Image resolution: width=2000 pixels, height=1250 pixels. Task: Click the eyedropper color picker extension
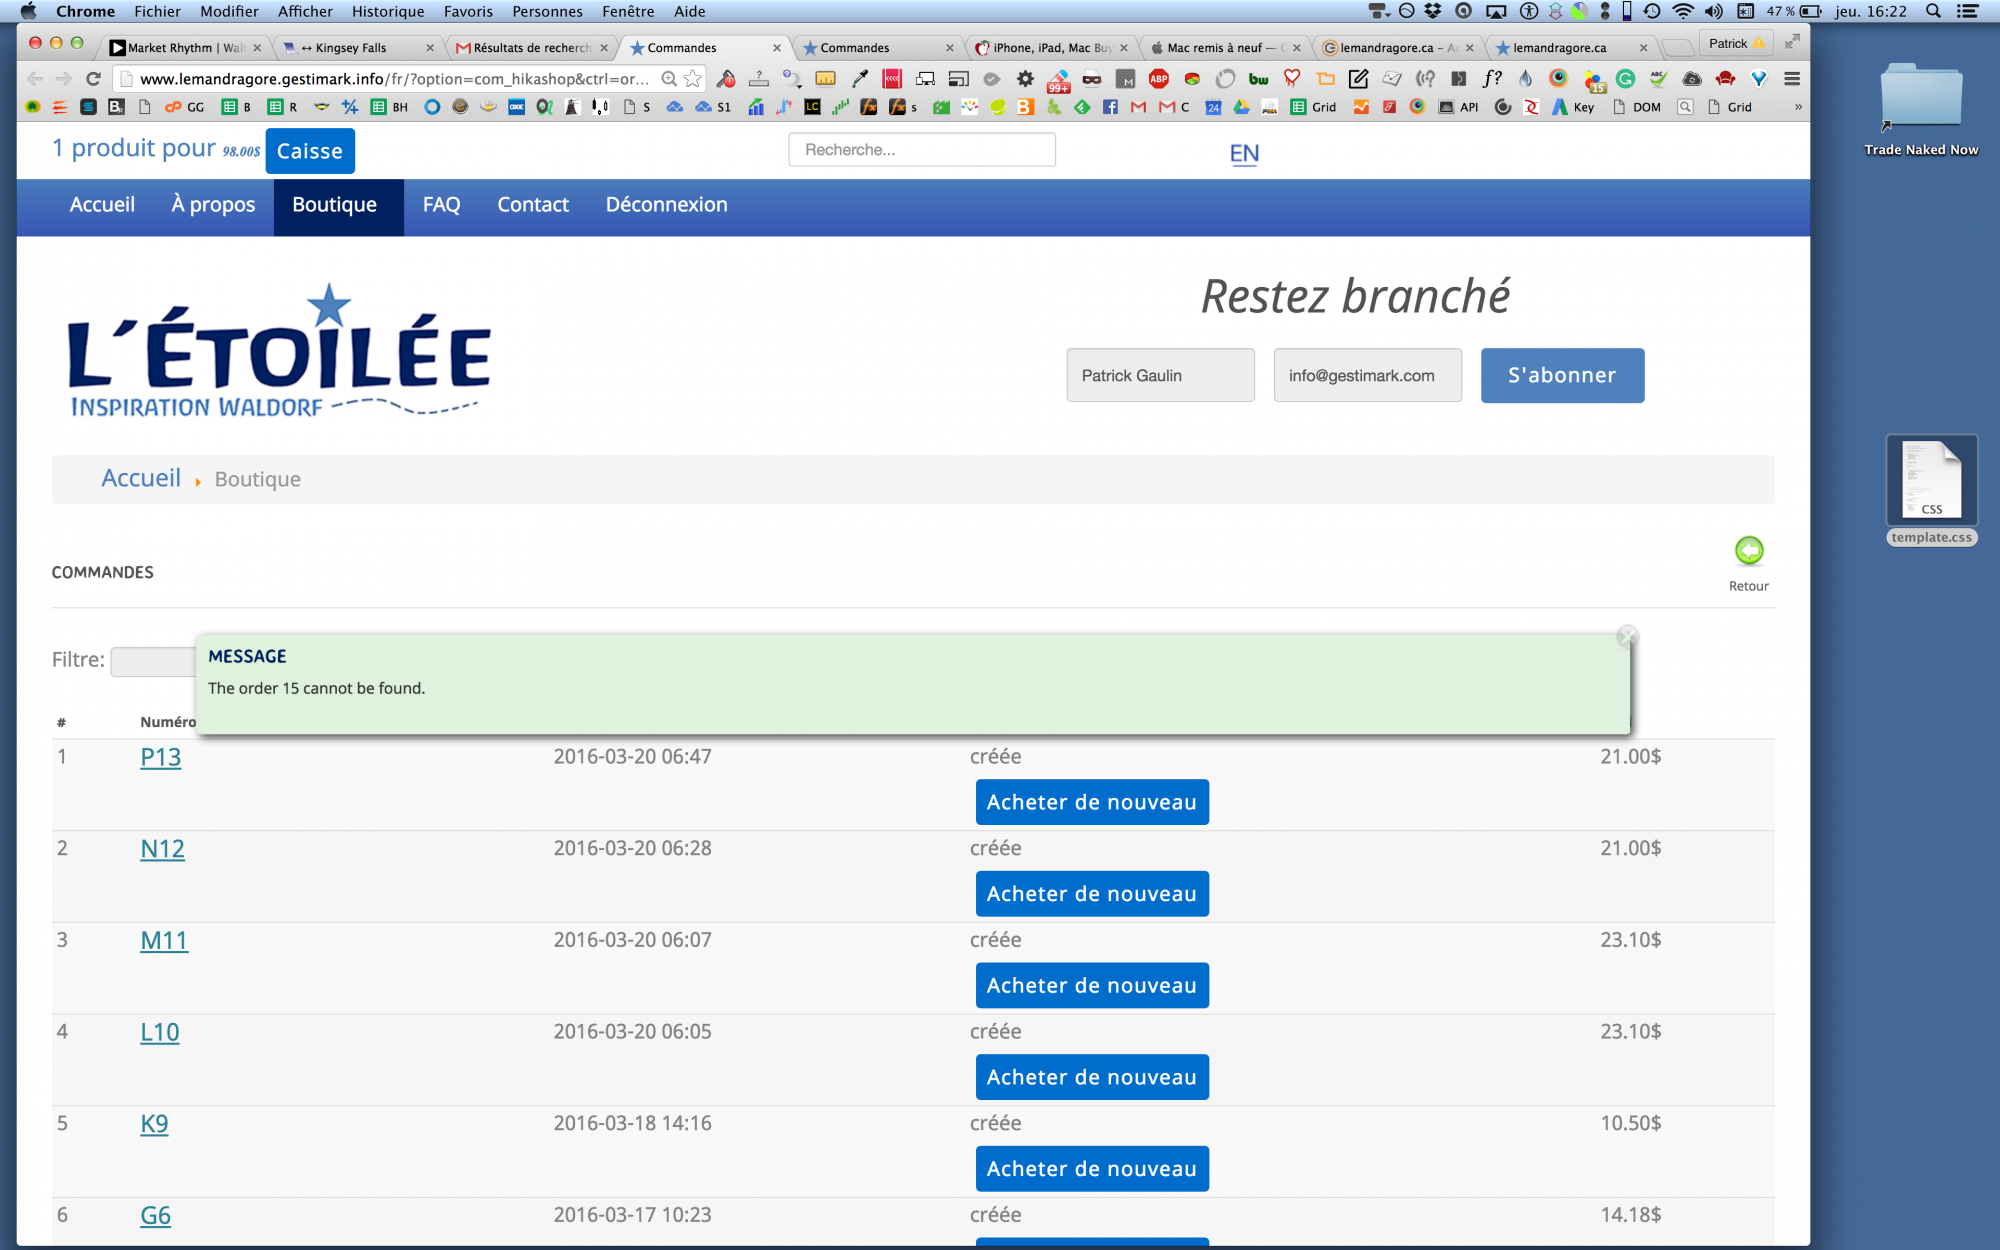[x=859, y=79]
